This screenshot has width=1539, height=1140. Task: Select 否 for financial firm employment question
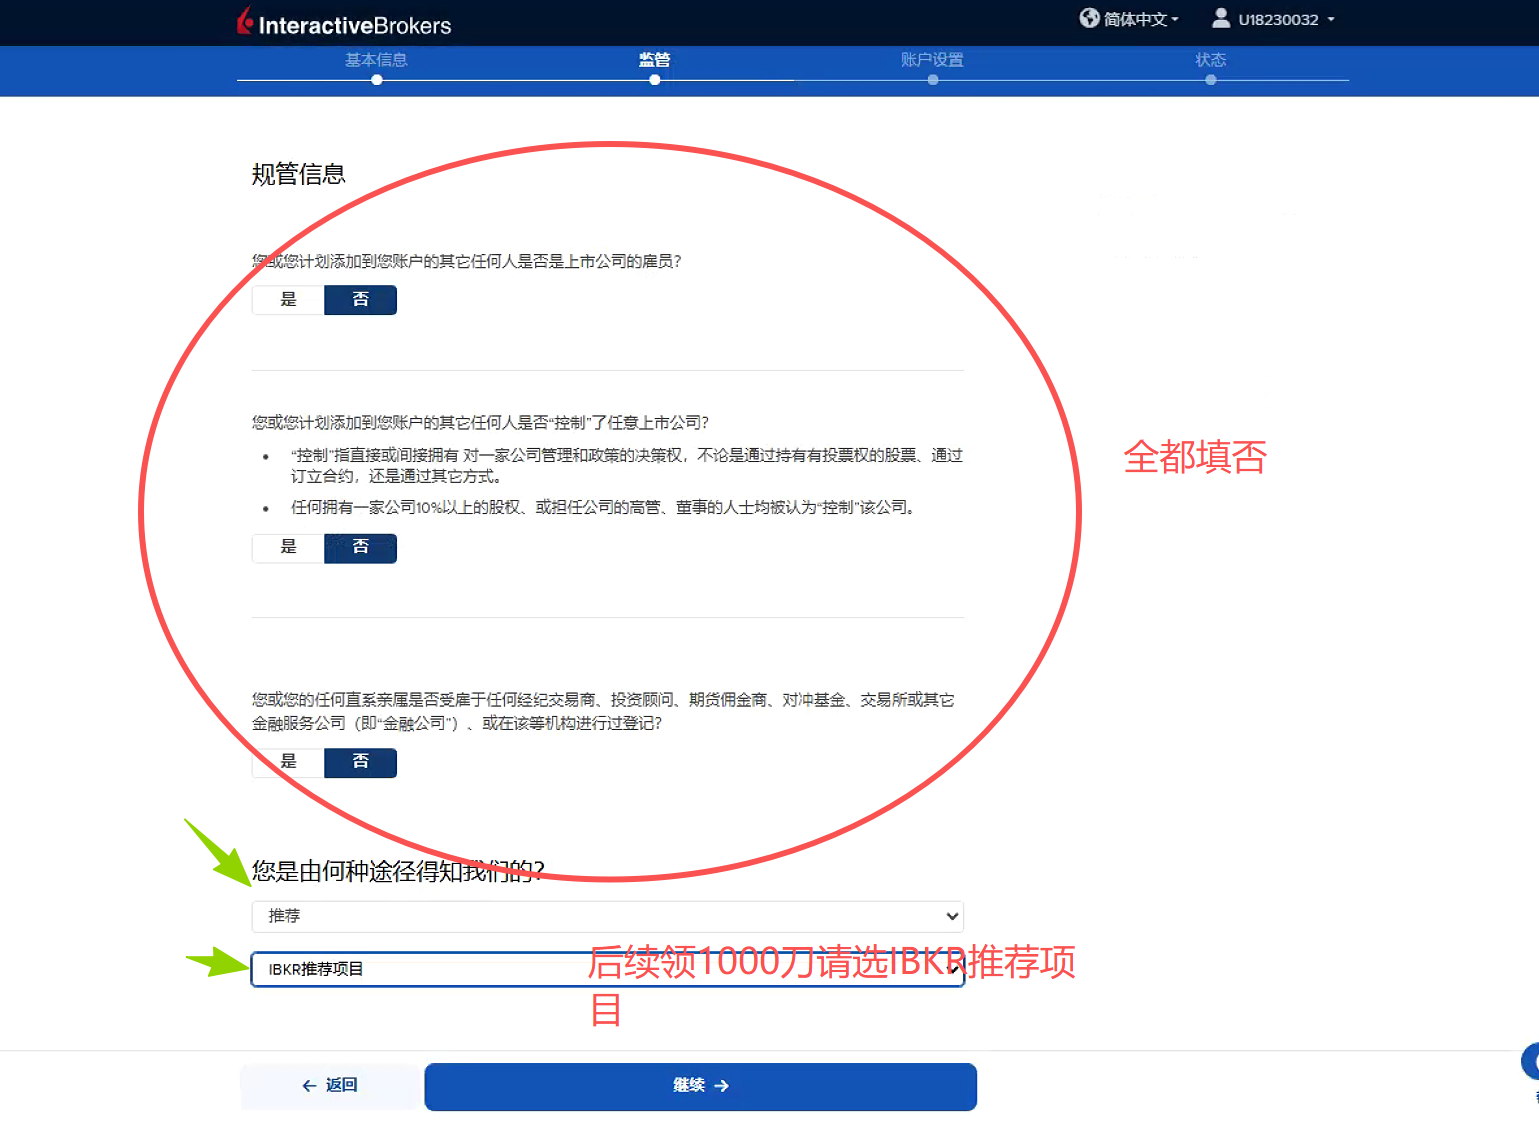[360, 762]
